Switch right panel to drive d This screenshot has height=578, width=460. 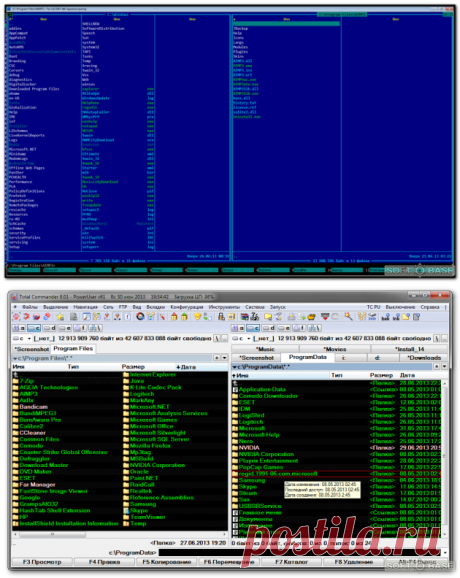(268, 328)
